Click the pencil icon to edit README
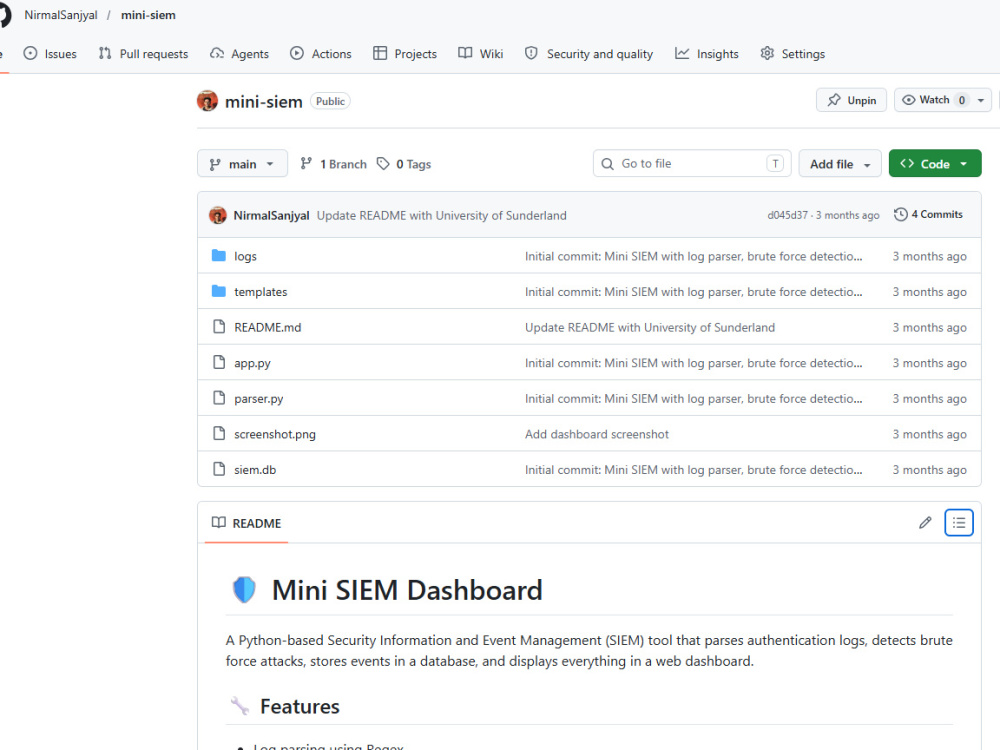Image resolution: width=1000 pixels, height=750 pixels. [925, 523]
